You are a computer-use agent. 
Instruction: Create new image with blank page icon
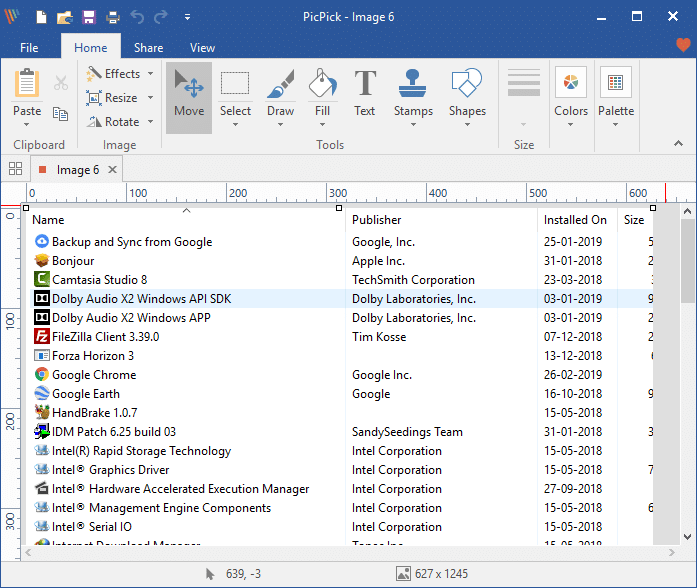41,17
